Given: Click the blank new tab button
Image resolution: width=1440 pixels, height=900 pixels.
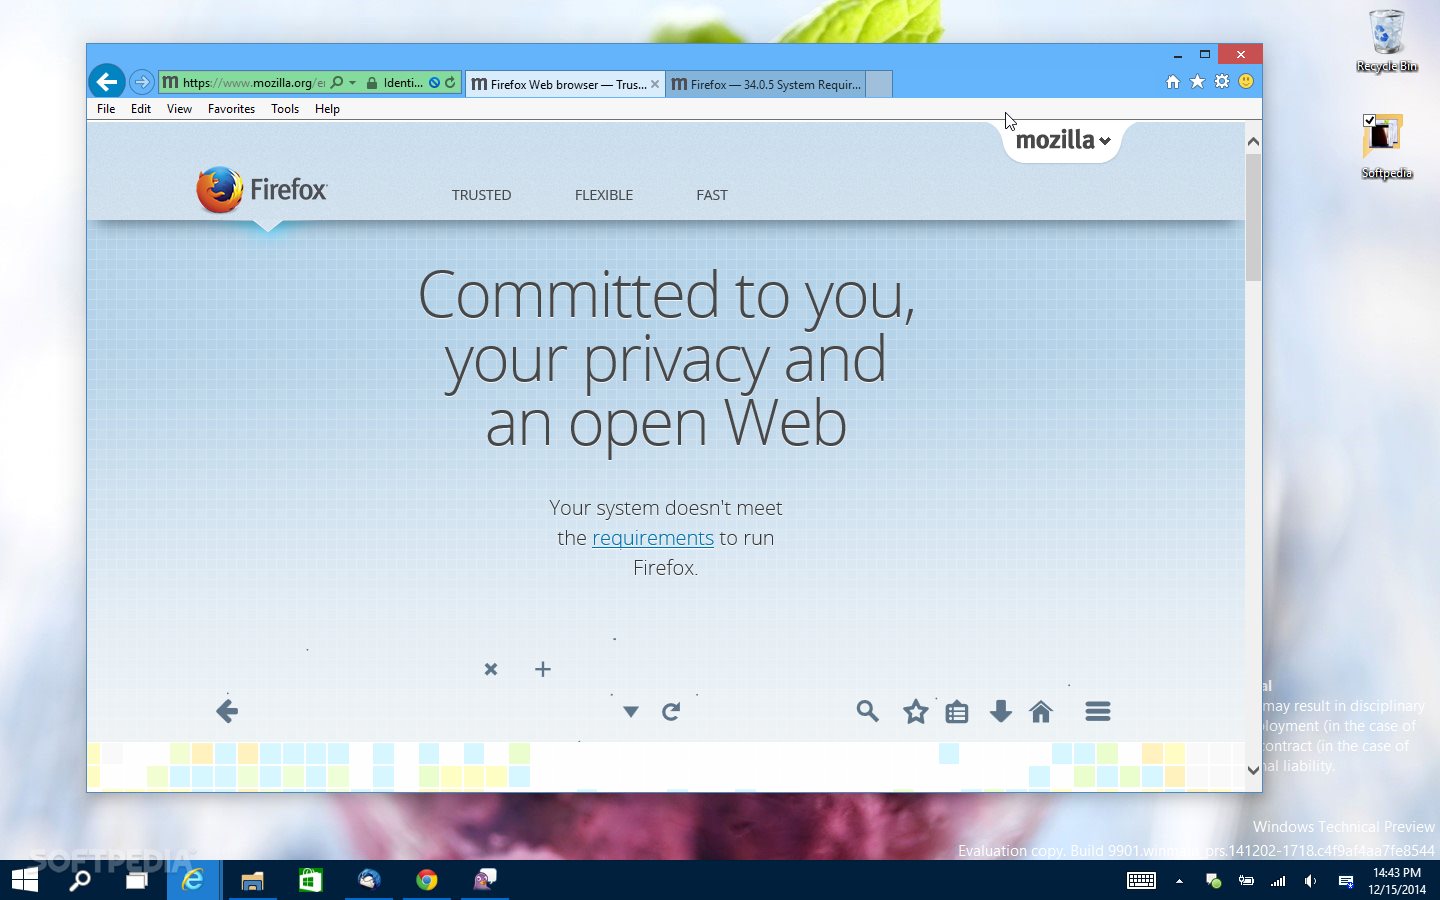Looking at the screenshot, I should tap(878, 84).
